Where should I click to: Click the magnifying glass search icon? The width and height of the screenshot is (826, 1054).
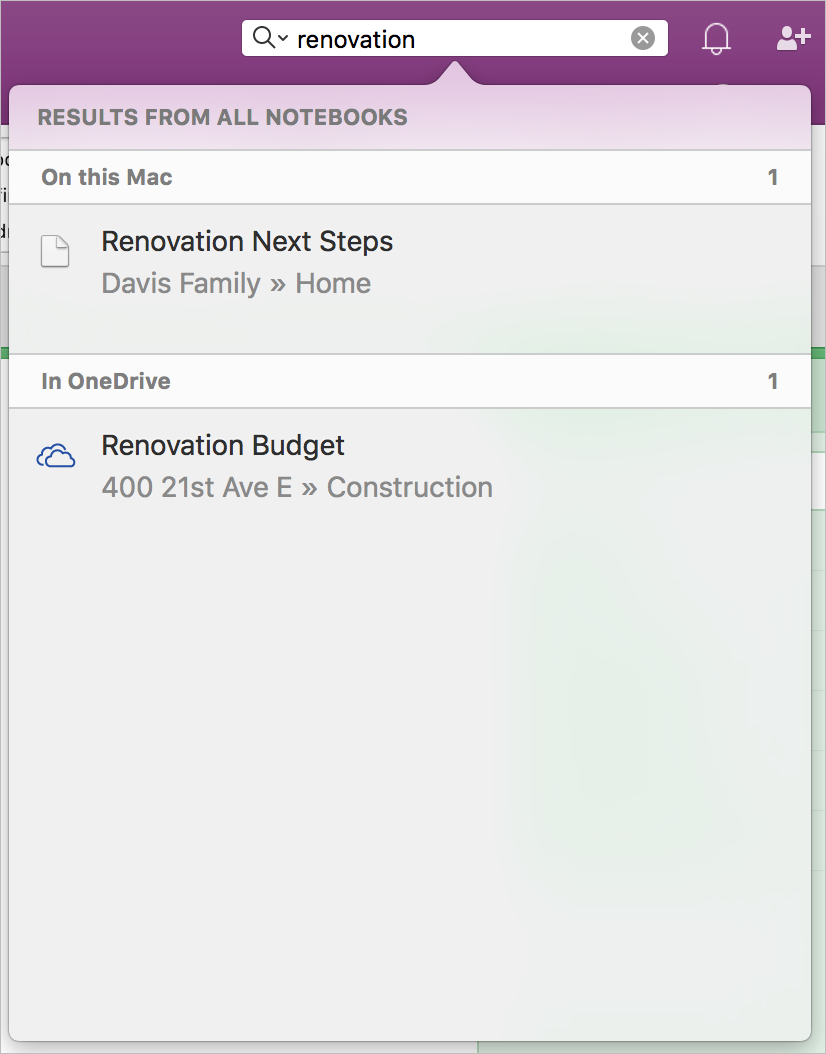point(262,38)
